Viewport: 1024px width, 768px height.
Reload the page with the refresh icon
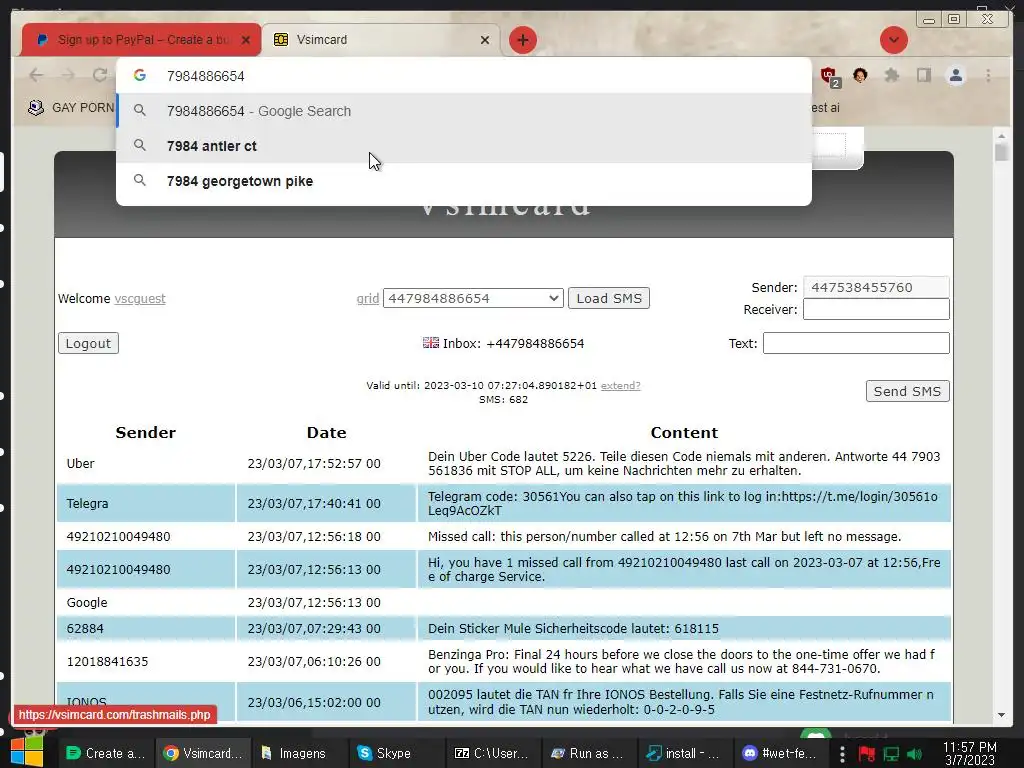click(100, 75)
